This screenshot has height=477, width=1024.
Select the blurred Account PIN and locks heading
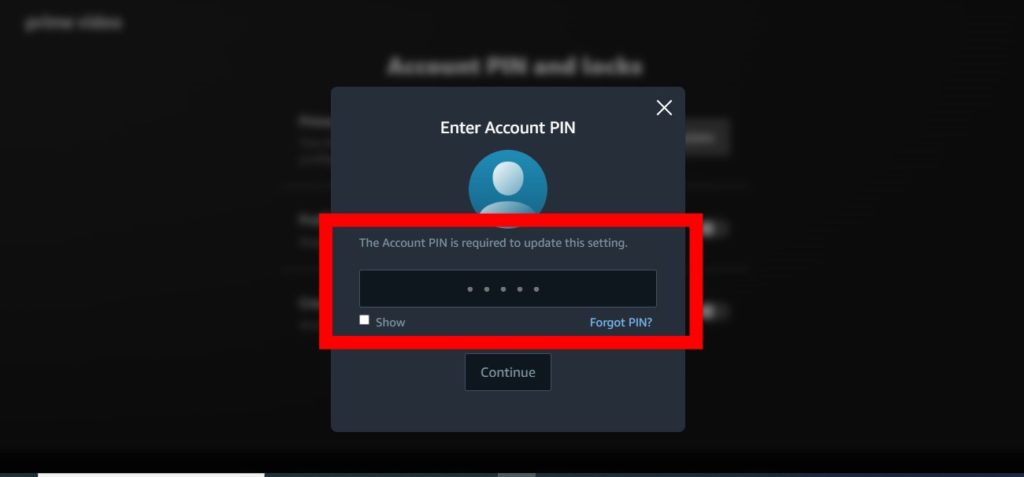pos(515,66)
